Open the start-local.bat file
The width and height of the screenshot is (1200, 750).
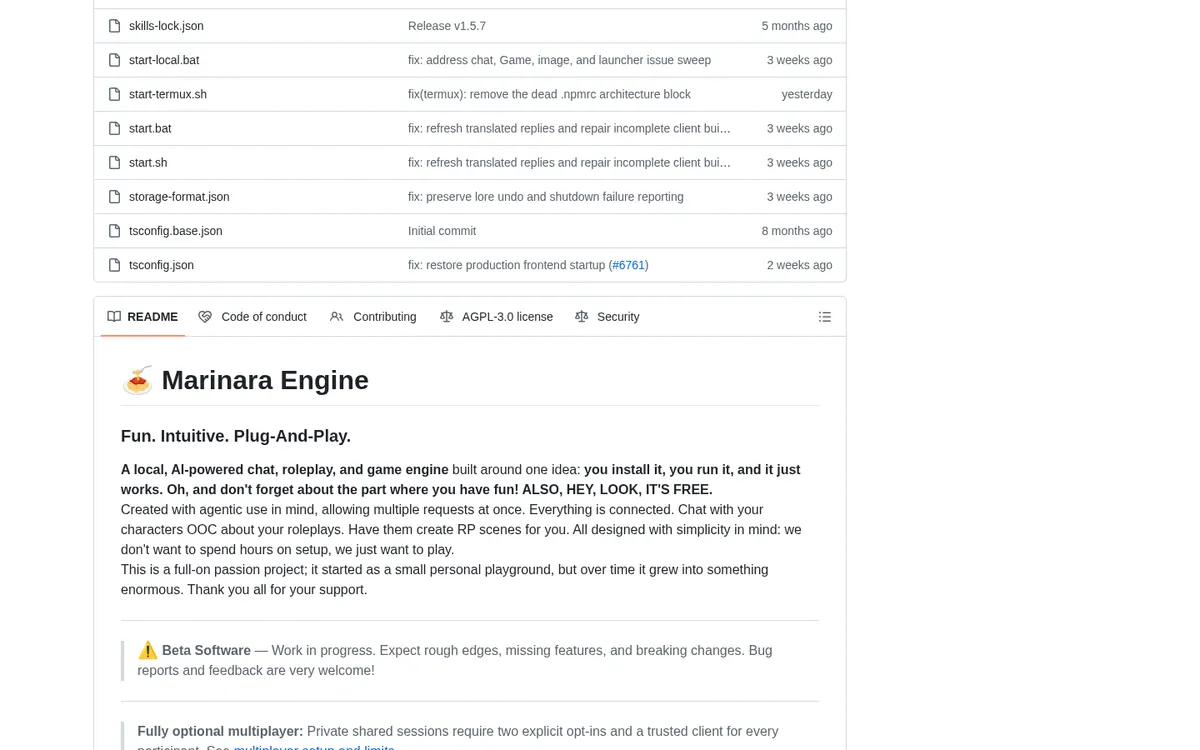coord(164,60)
